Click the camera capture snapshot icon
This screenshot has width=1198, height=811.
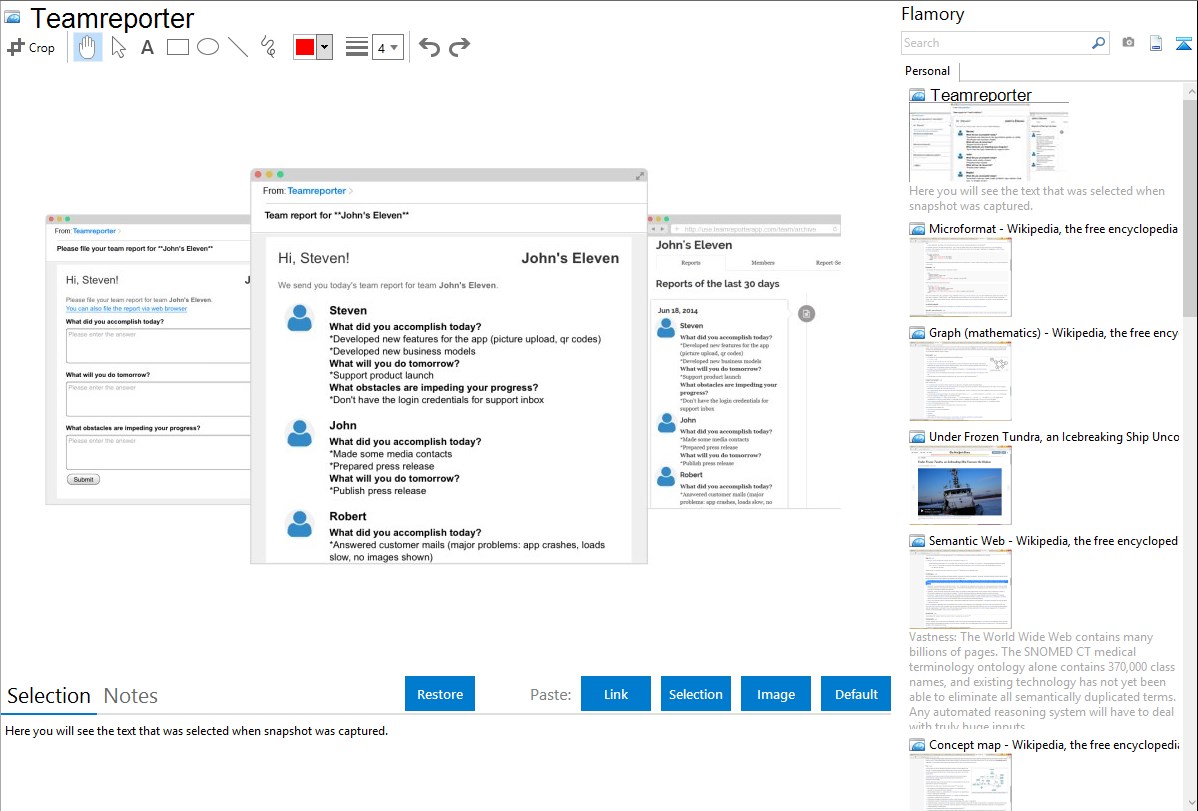1128,43
